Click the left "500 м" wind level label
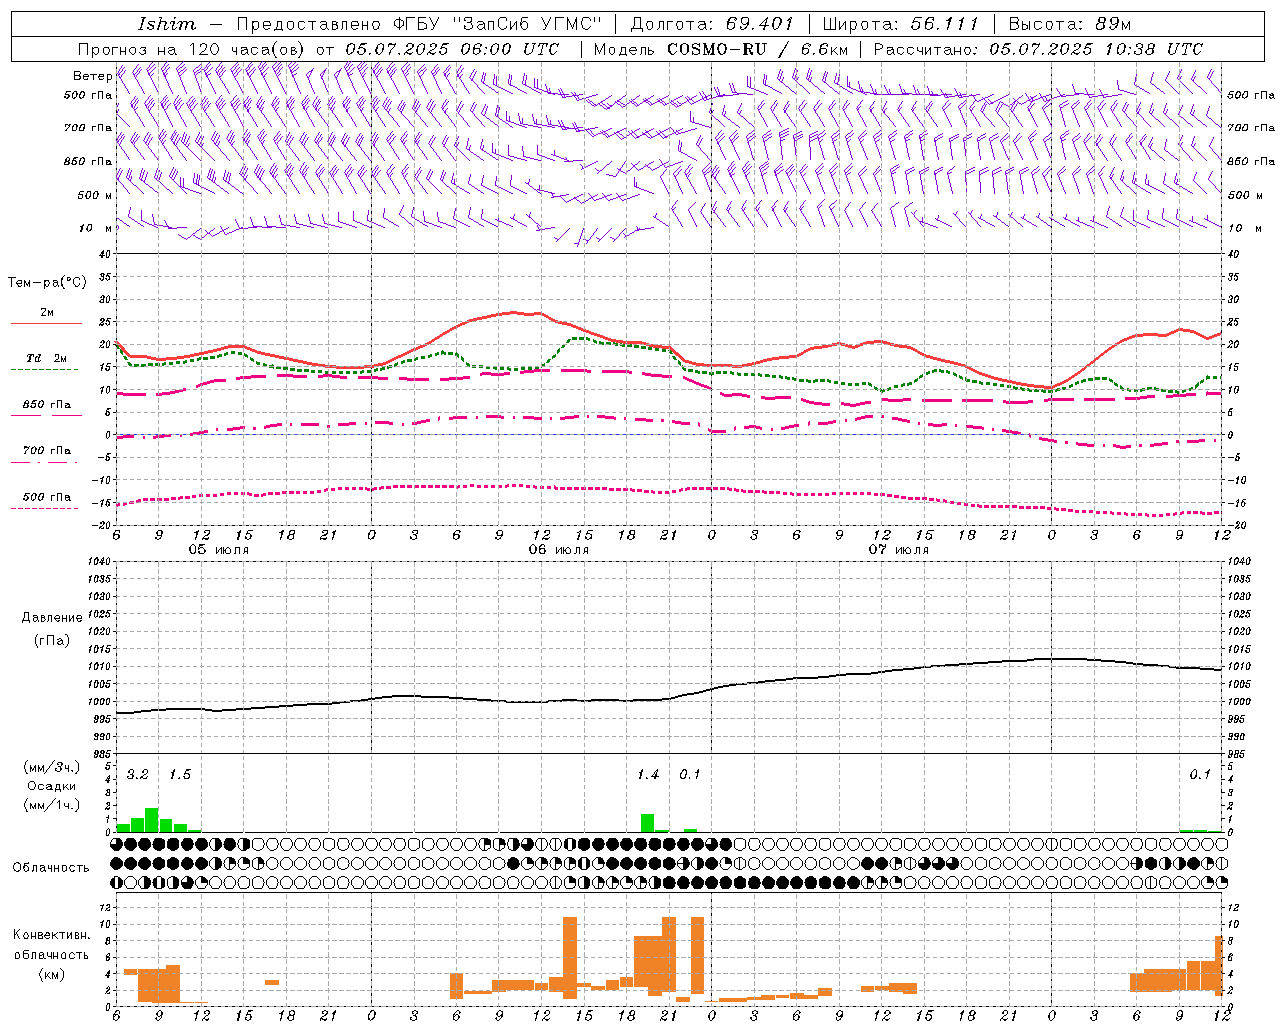 (96, 195)
